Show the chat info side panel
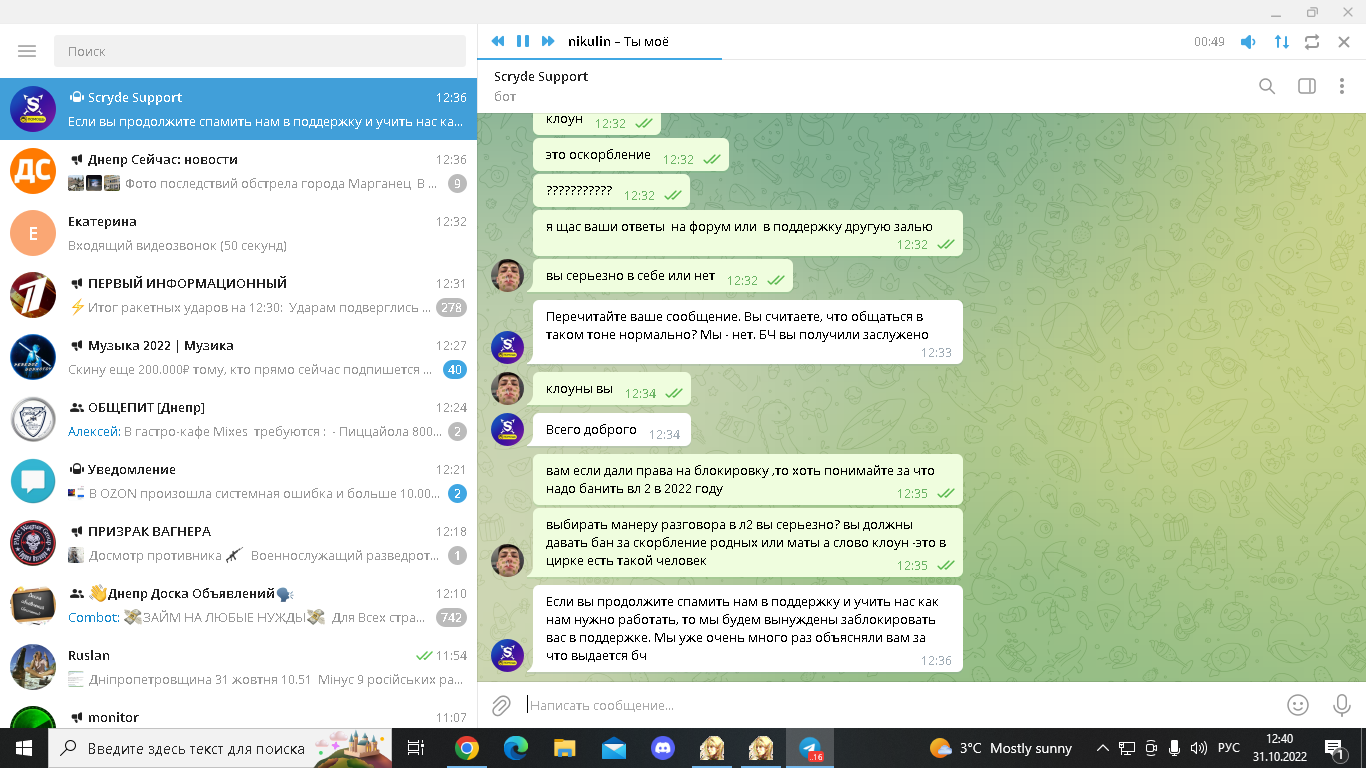The width and height of the screenshot is (1366, 768). 1306,86
